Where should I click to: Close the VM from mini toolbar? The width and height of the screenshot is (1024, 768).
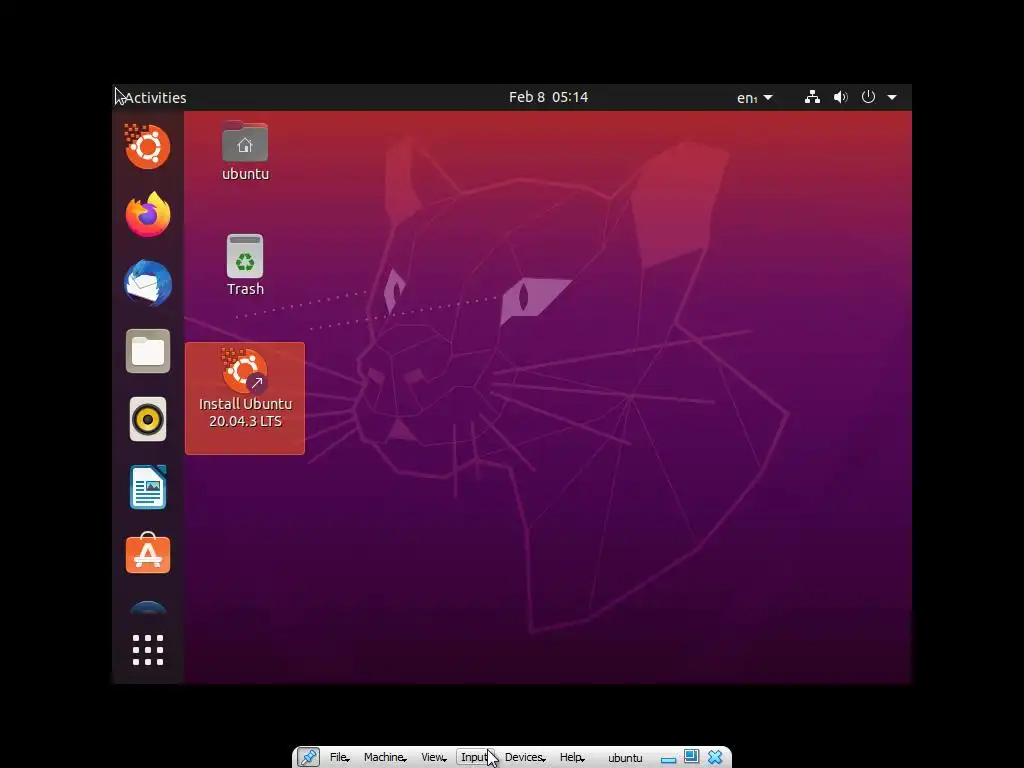tap(715, 757)
